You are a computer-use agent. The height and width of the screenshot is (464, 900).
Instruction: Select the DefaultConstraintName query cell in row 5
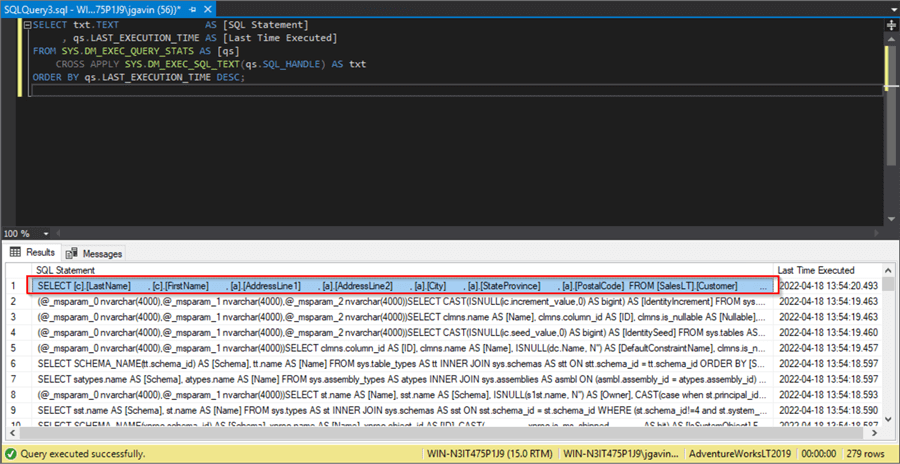tap(403, 347)
